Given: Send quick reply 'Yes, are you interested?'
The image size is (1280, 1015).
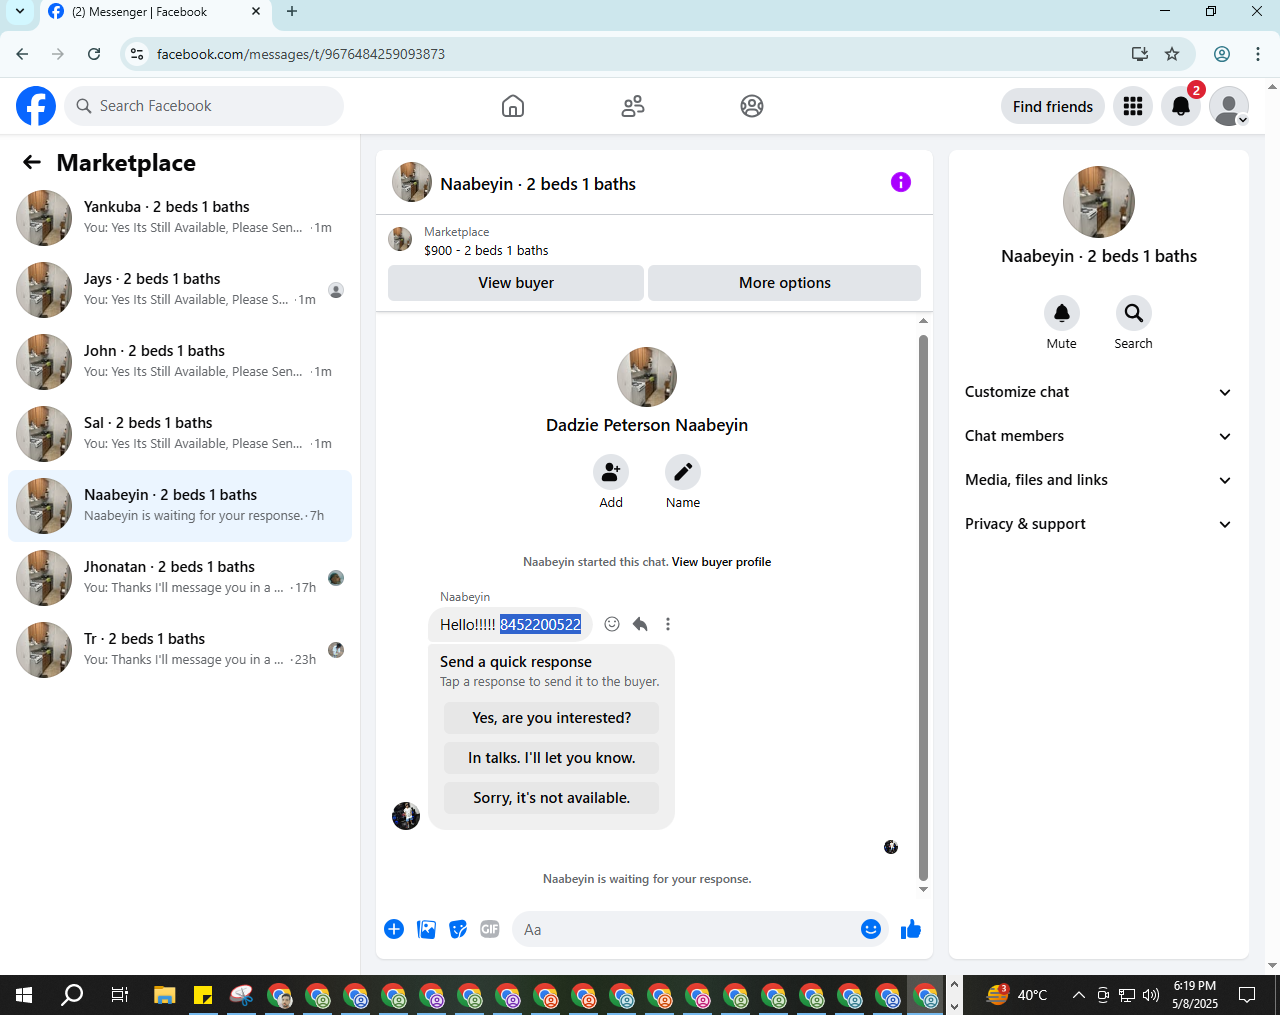Looking at the screenshot, I should pos(552,718).
